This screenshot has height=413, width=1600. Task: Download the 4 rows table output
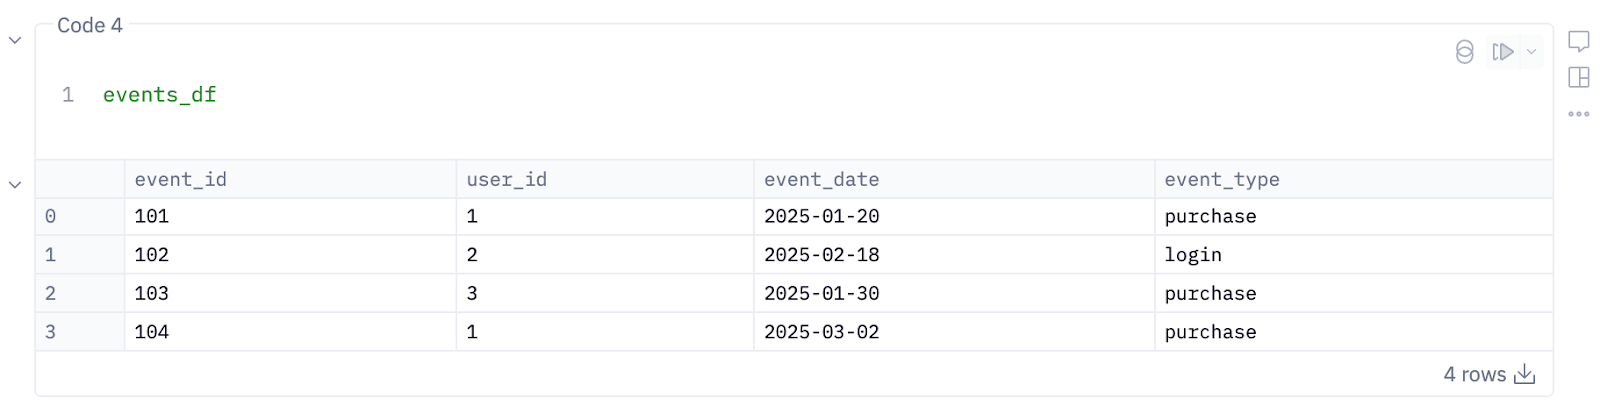pyautogui.click(x=1525, y=374)
